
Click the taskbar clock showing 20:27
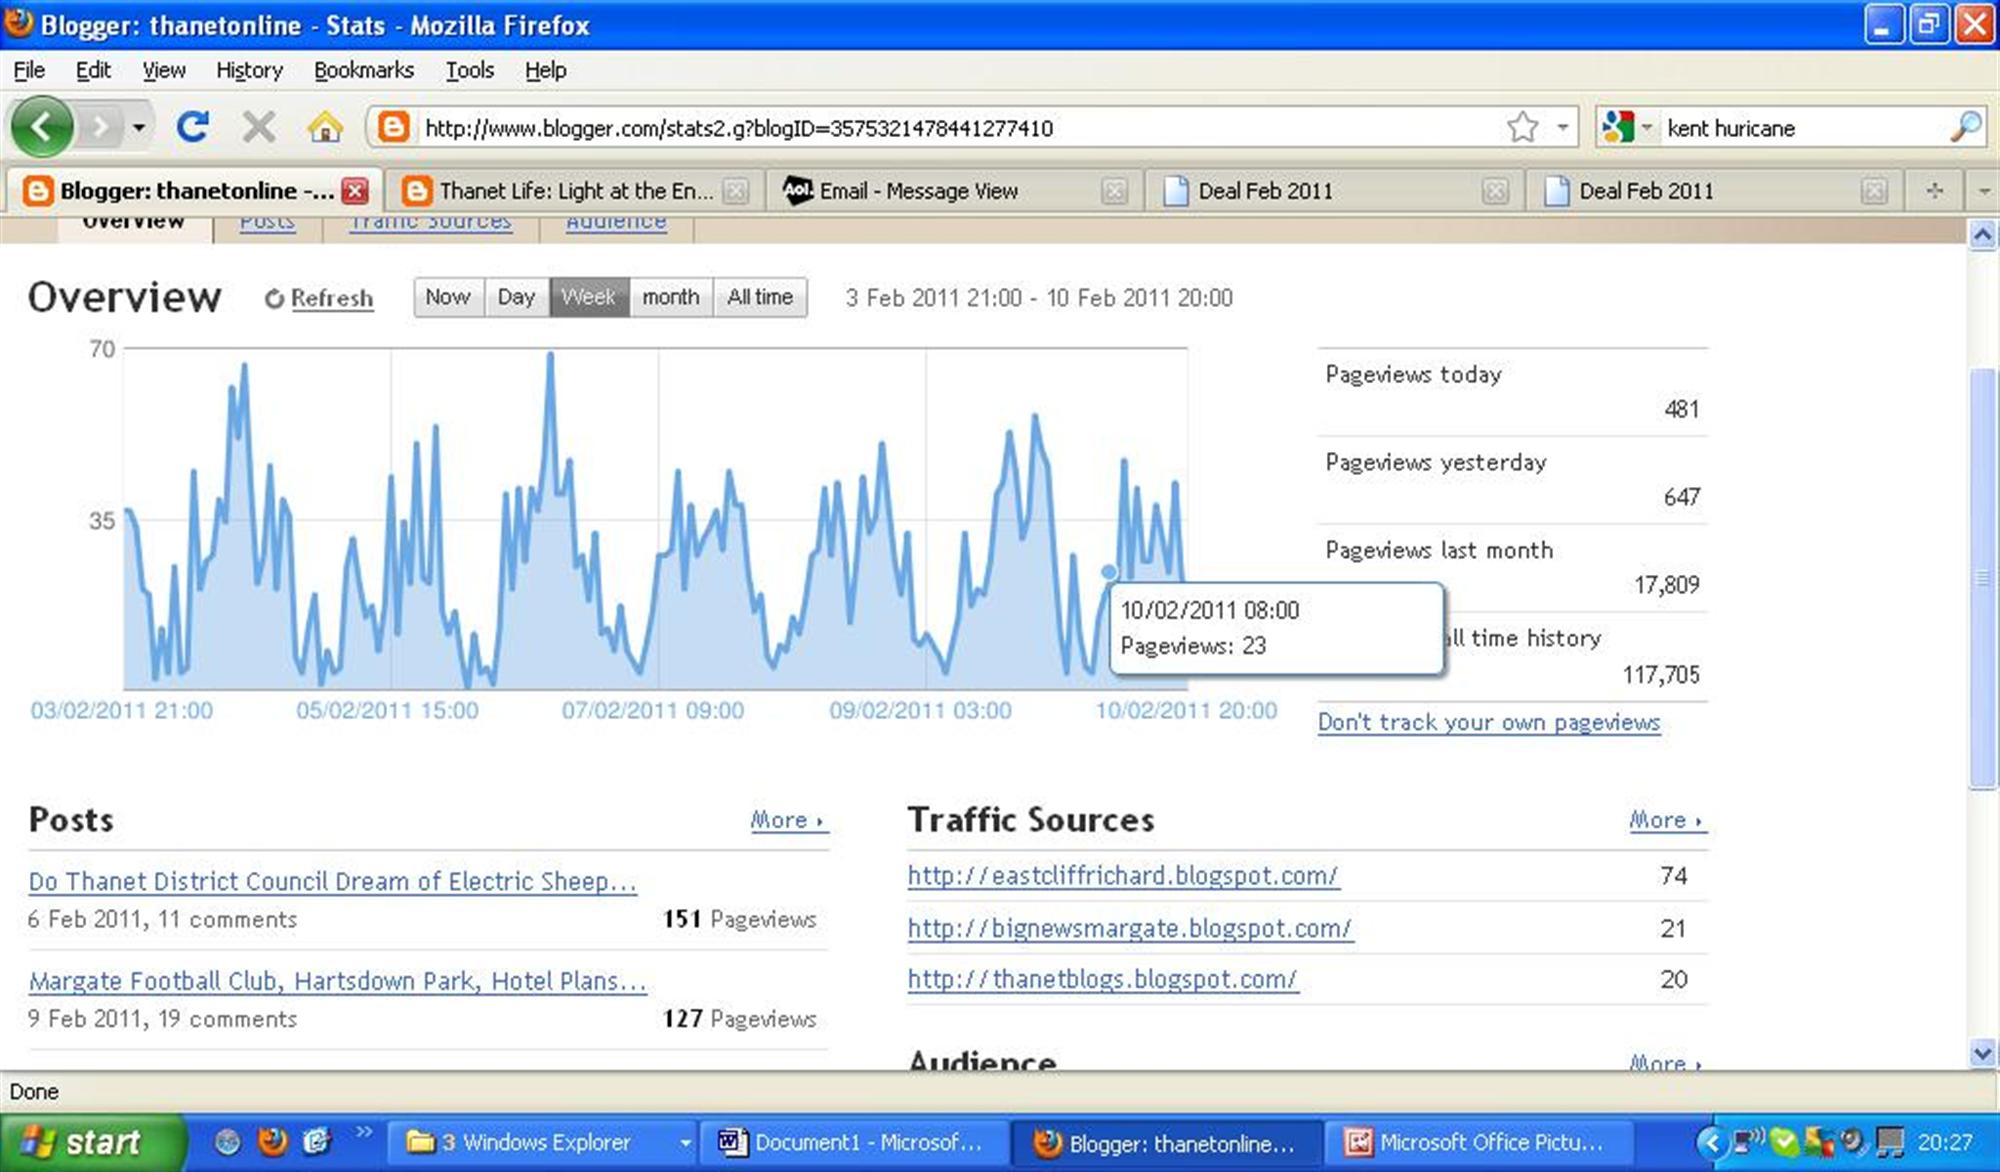pos(1946,1142)
